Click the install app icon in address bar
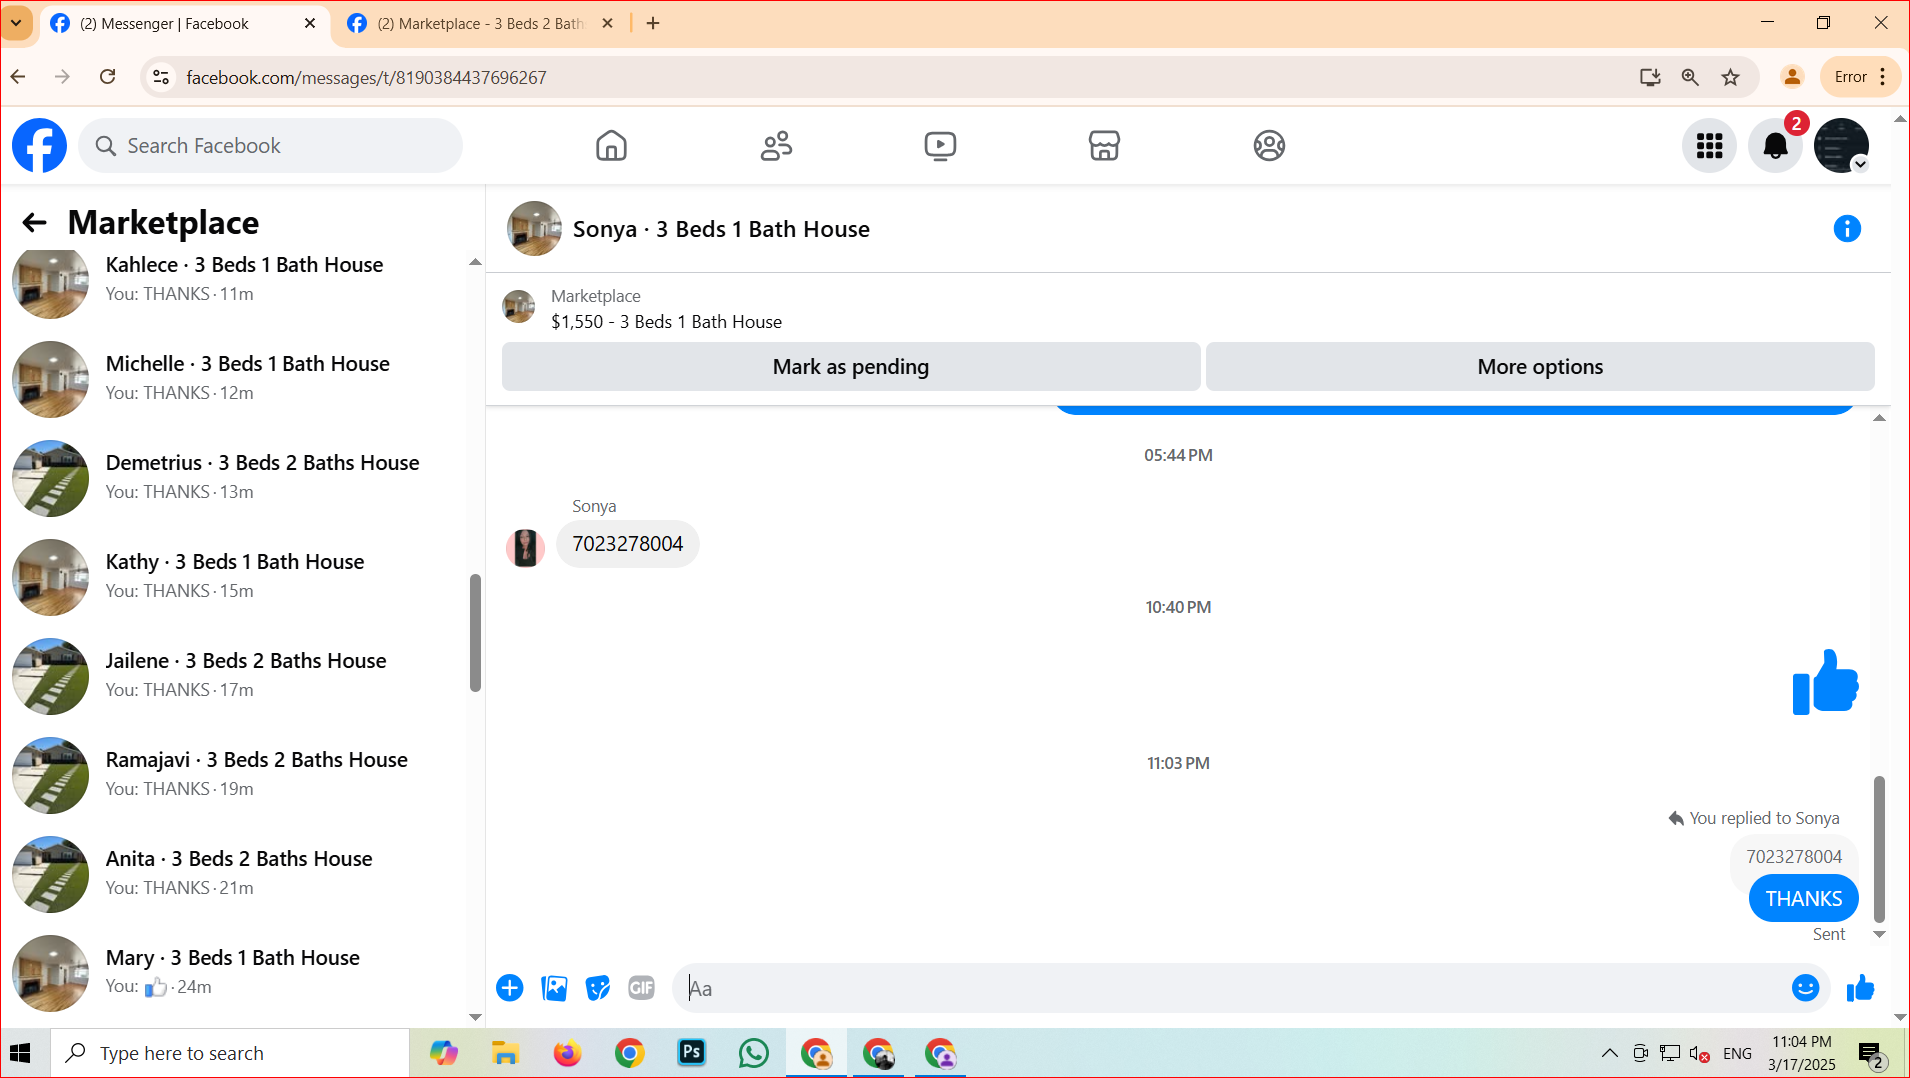Screen dimensions: 1910x1078 (x=1650, y=77)
